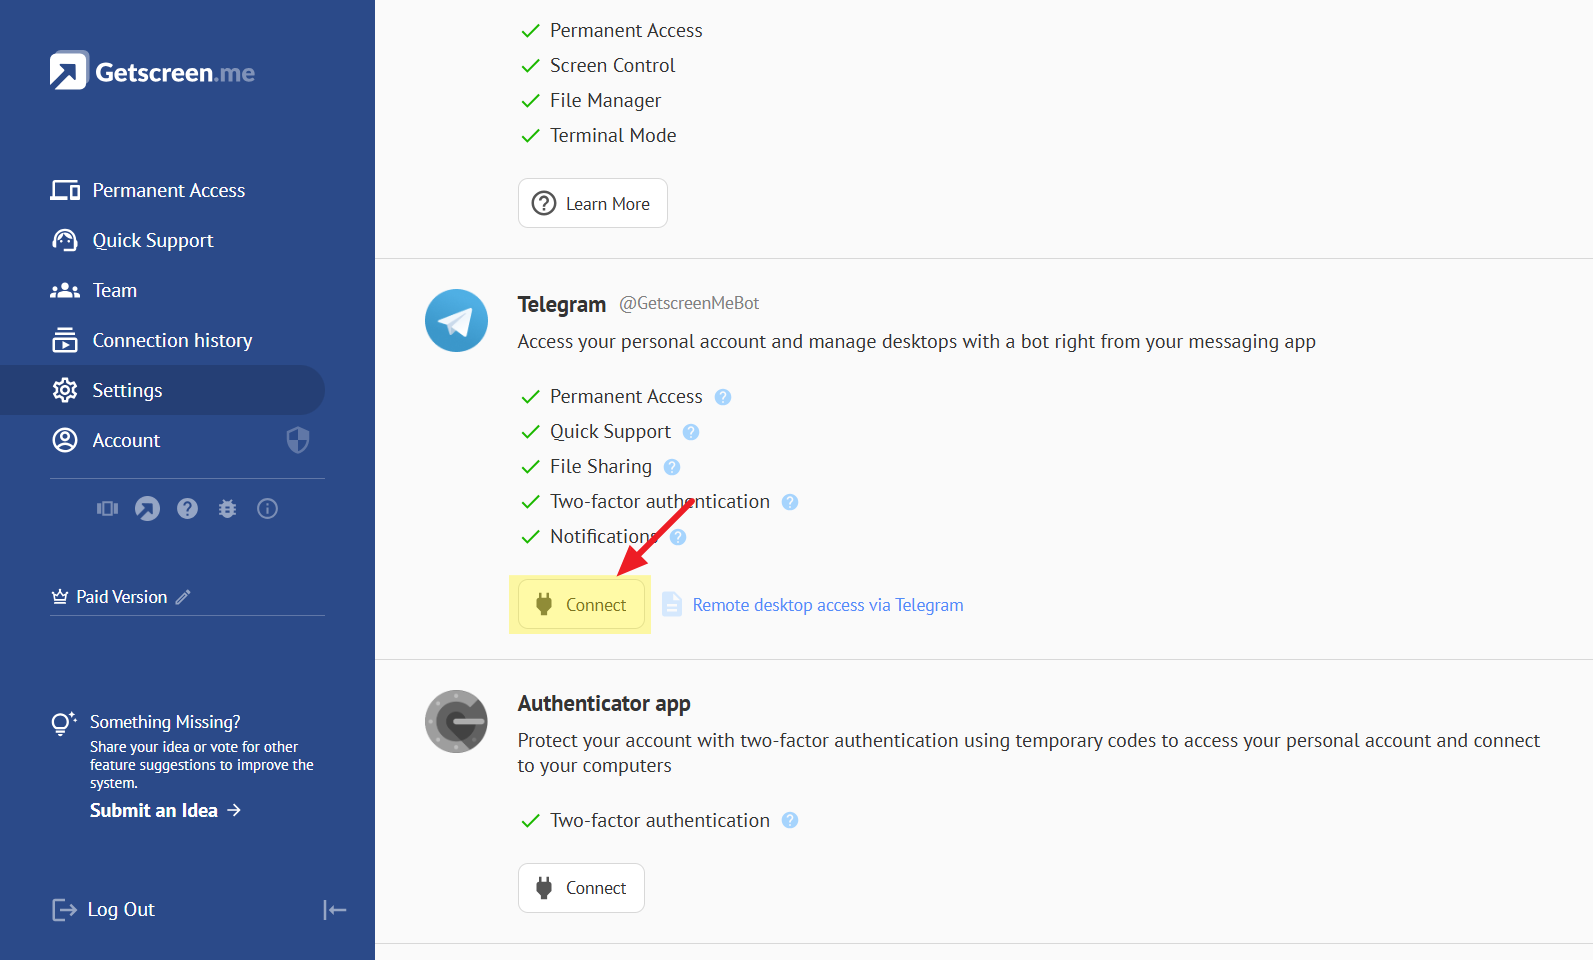Click help icon next to Telegram Quick Support
This screenshot has height=960, width=1593.
coord(691,432)
